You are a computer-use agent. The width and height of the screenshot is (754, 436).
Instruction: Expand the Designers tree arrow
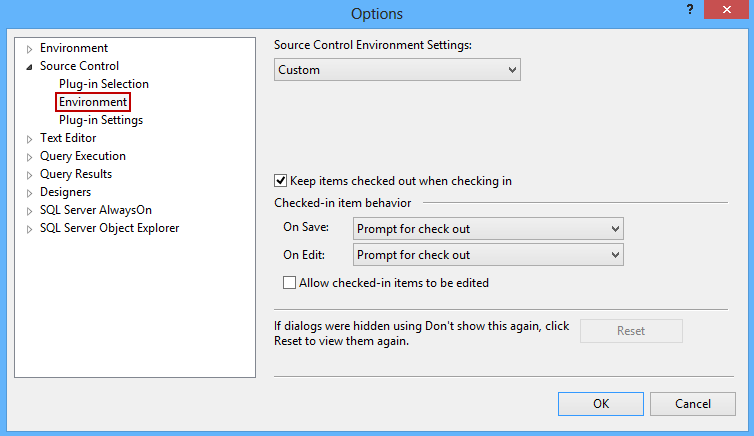tap(29, 192)
